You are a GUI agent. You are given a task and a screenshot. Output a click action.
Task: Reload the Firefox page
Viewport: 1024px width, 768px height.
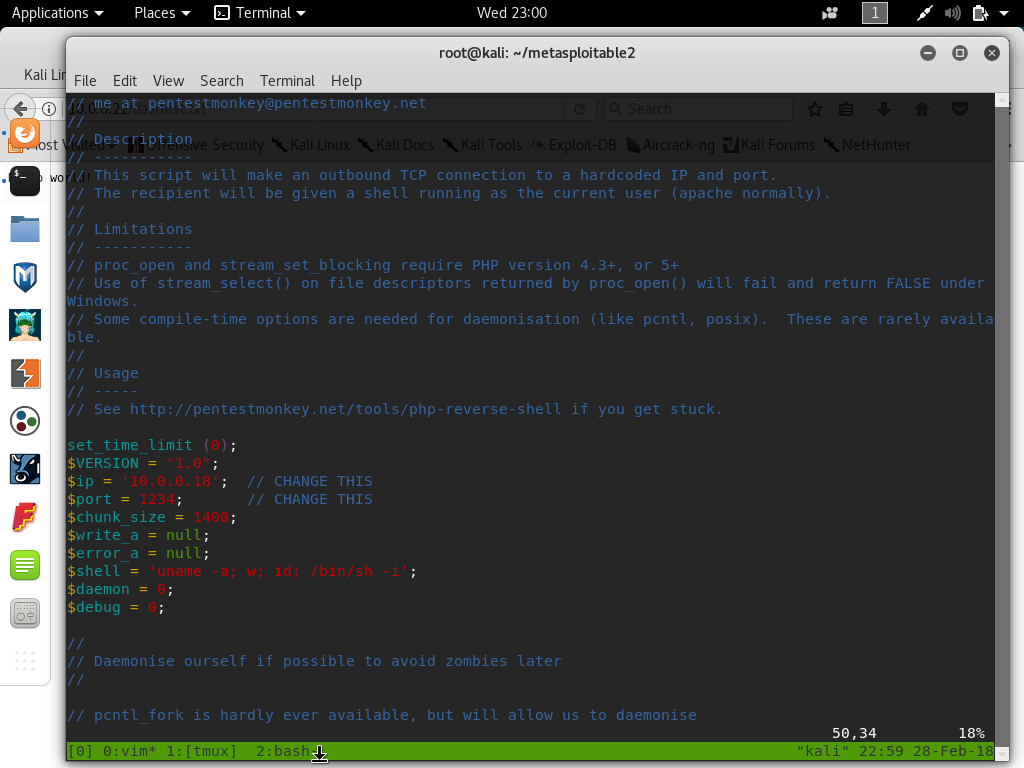click(579, 109)
